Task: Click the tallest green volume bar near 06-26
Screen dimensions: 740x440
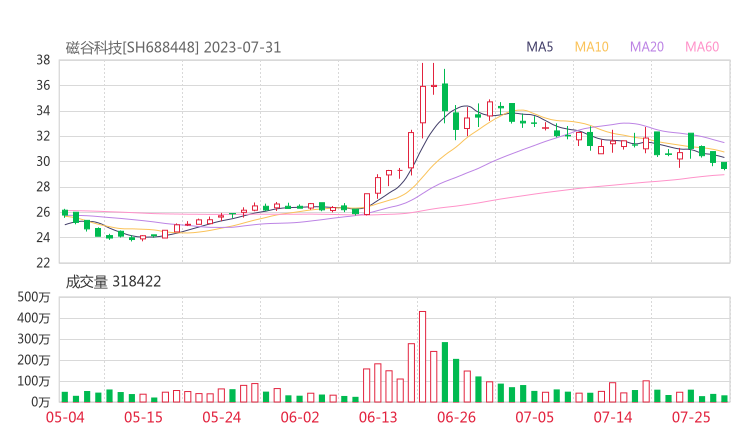Action: (x=445, y=372)
